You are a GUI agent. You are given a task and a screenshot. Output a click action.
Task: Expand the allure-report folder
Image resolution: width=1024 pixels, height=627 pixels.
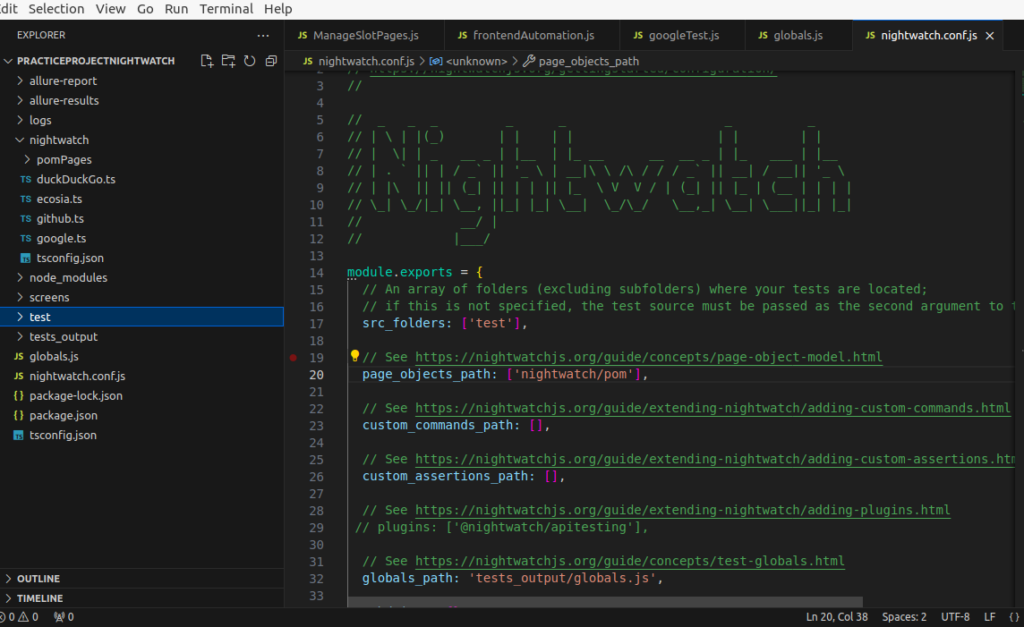coord(63,81)
